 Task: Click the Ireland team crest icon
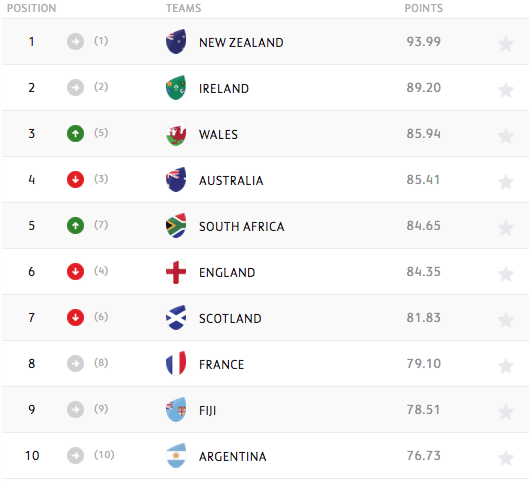tap(176, 87)
